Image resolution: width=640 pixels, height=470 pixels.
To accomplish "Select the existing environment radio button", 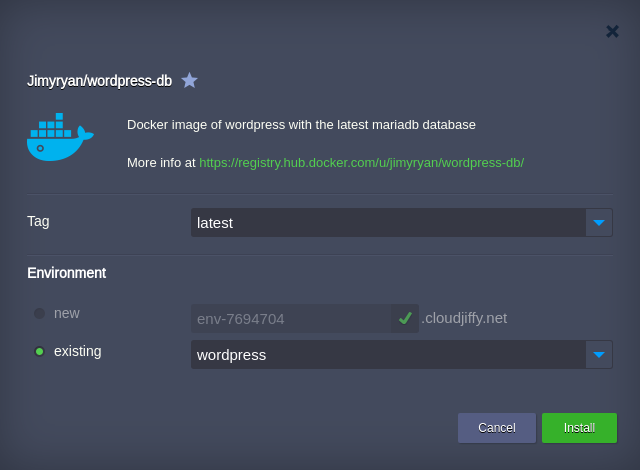I will click(40, 351).
